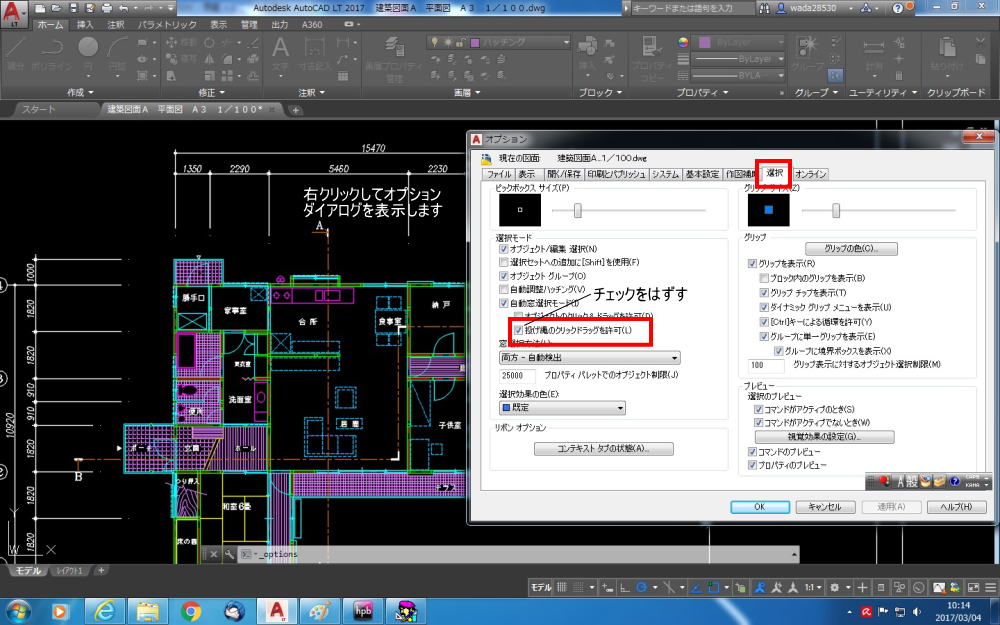Switch to the 挿入 ribbon tab
Viewport: 1000px width, 625px height.
85,24
